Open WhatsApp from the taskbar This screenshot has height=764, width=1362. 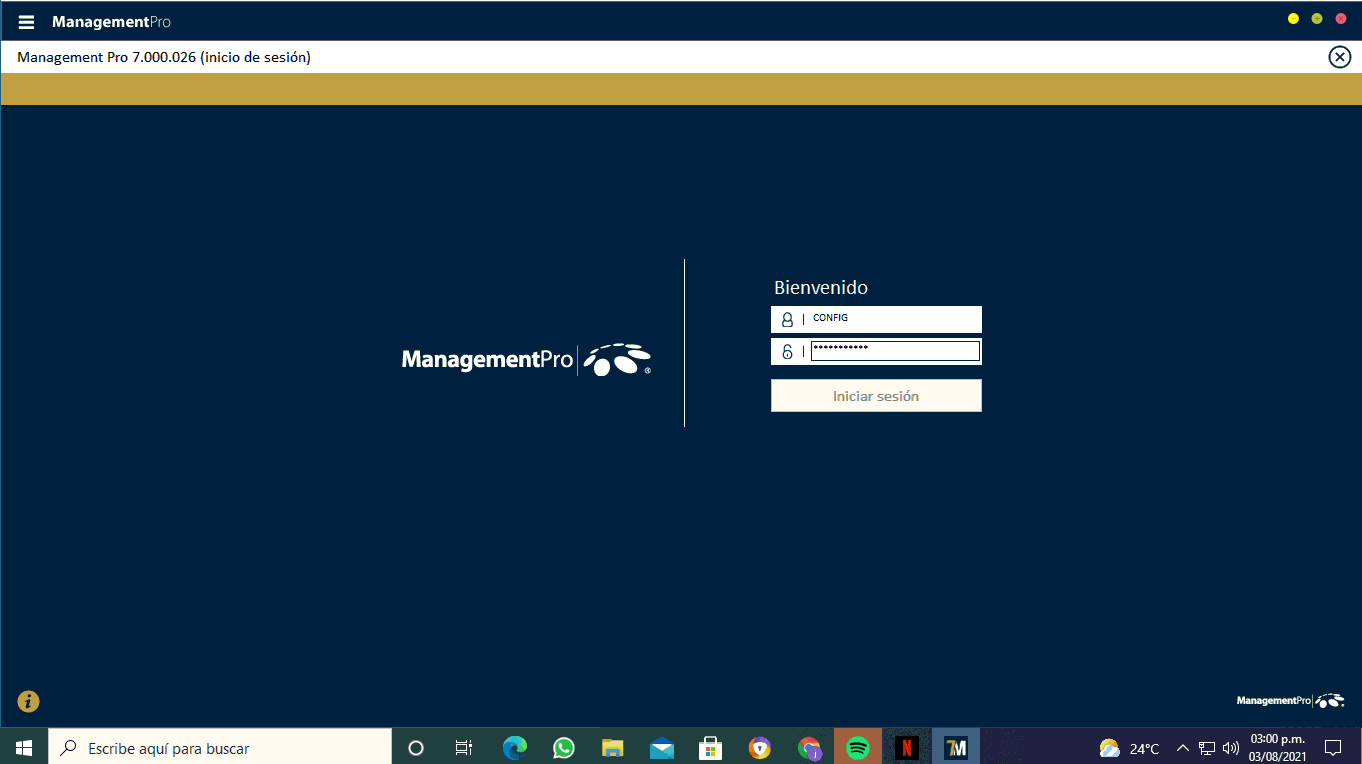pos(564,747)
